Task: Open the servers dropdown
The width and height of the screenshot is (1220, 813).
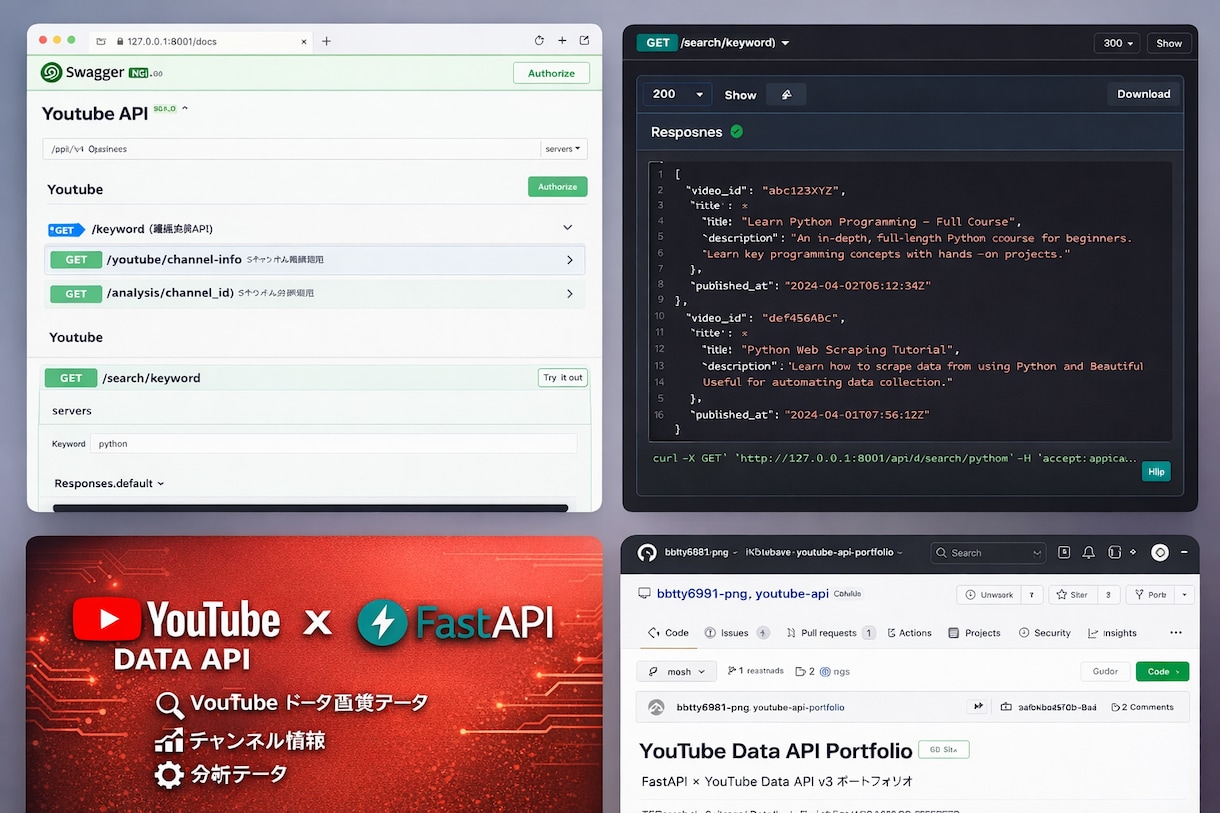Action: (x=563, y=149)
